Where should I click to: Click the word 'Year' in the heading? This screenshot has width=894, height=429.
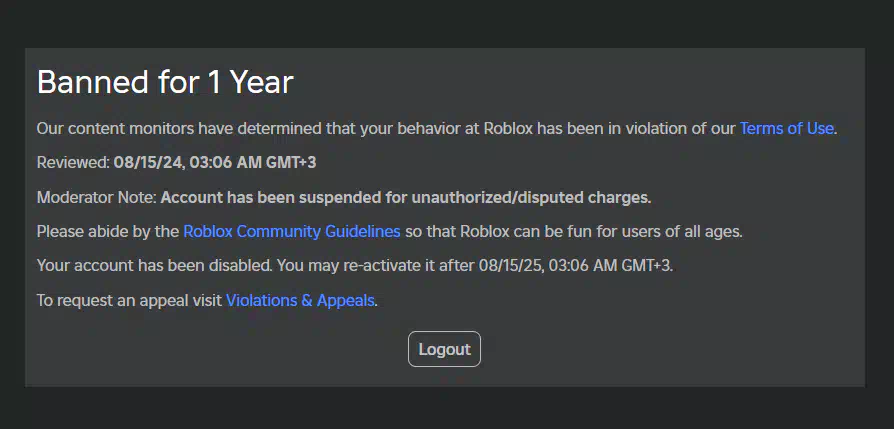point(262,82)
